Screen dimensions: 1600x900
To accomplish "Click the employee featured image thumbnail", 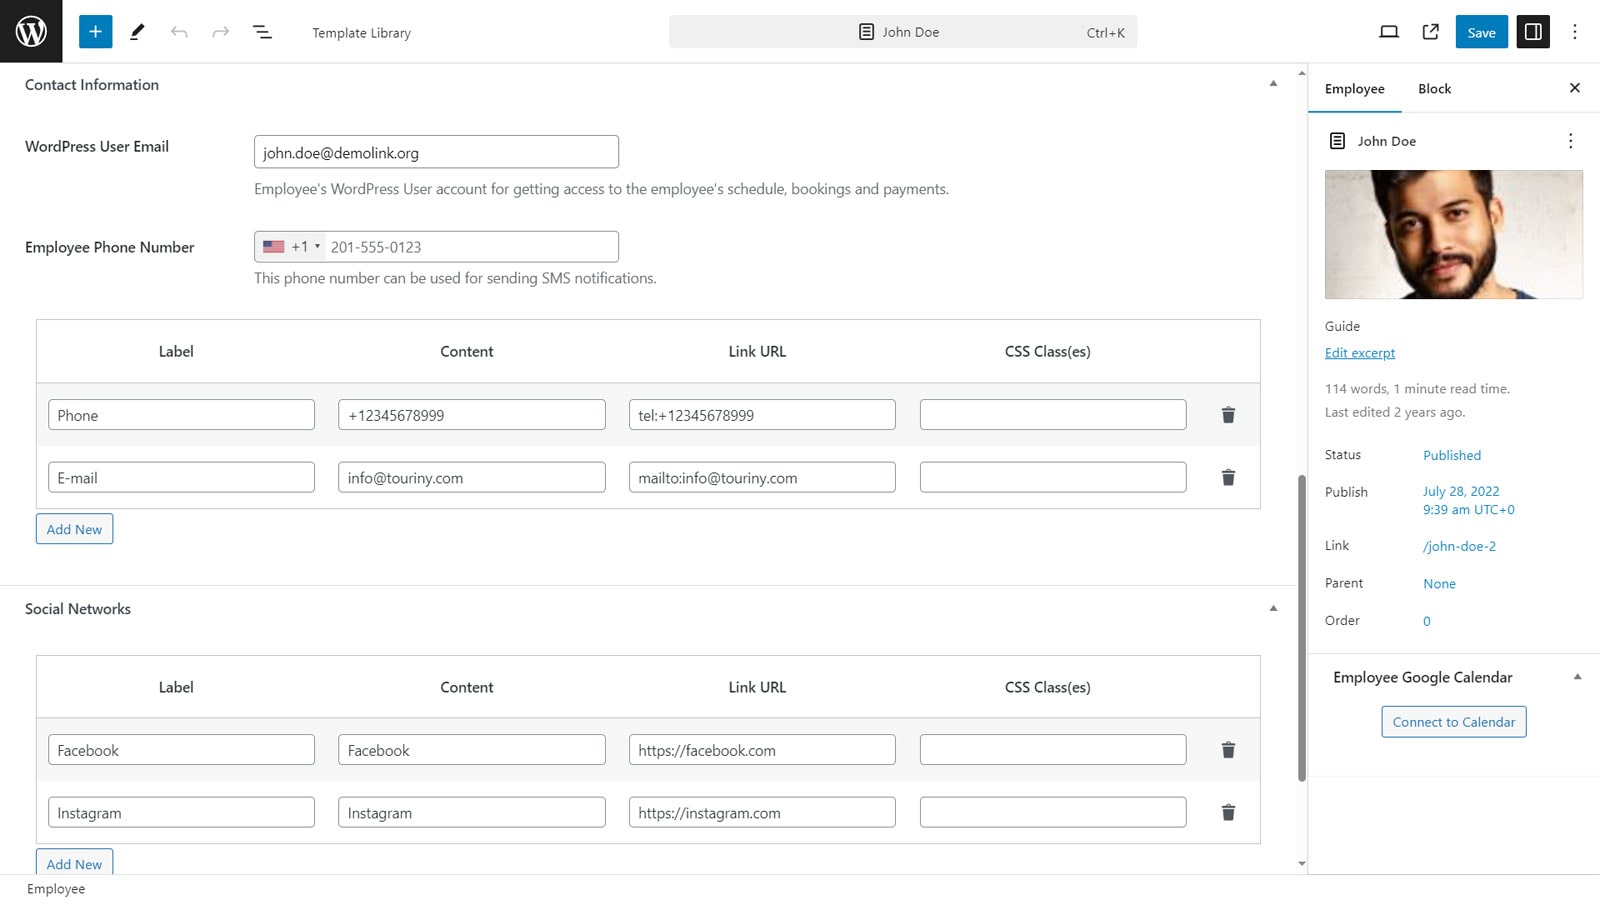I will point(1453,234).
